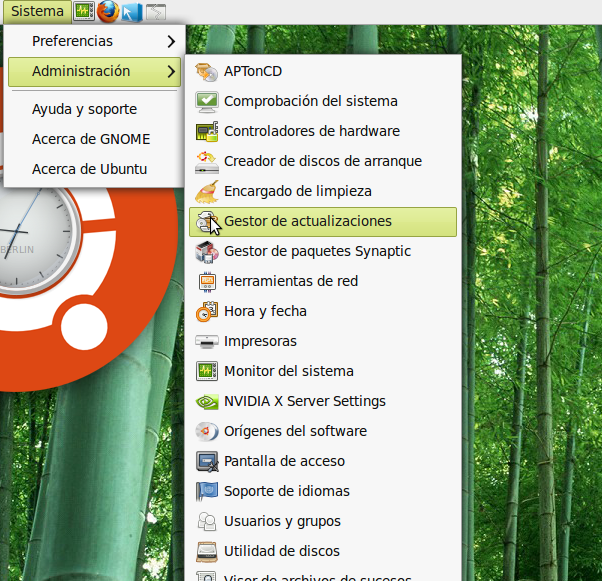This screenshot has width=602, height=581.
Task: Click the Encargado de limpieza broom icon
Action: coord(207,192)
